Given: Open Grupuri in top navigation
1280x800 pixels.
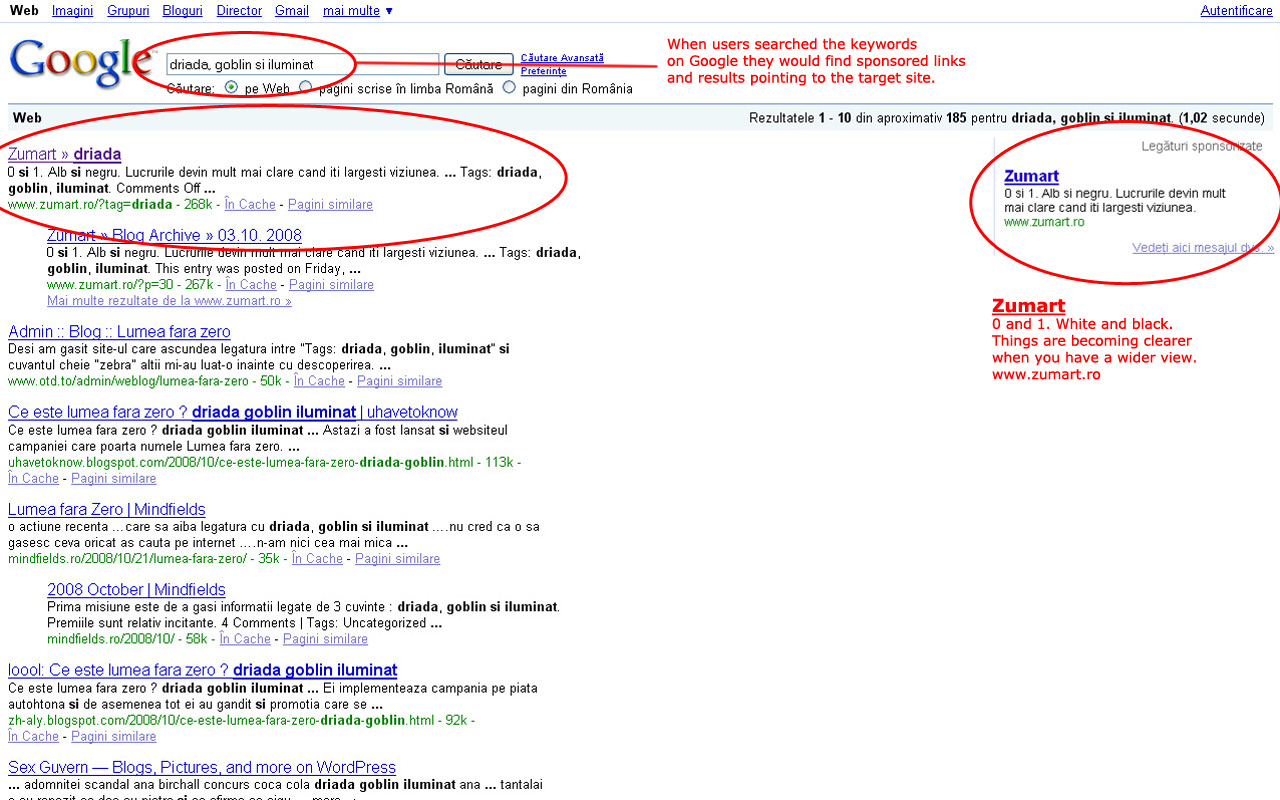Looking at the screenshot, I should (x=128, y=11).
